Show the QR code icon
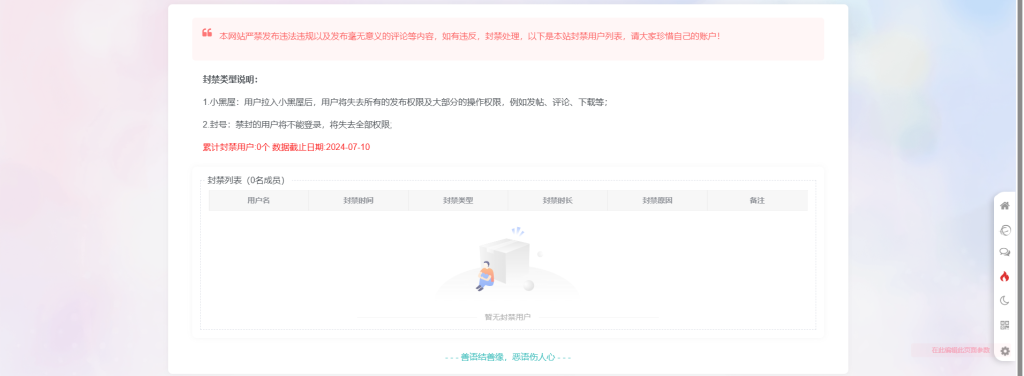This screenshot has height=376, width=1024. pos(1004,325)
